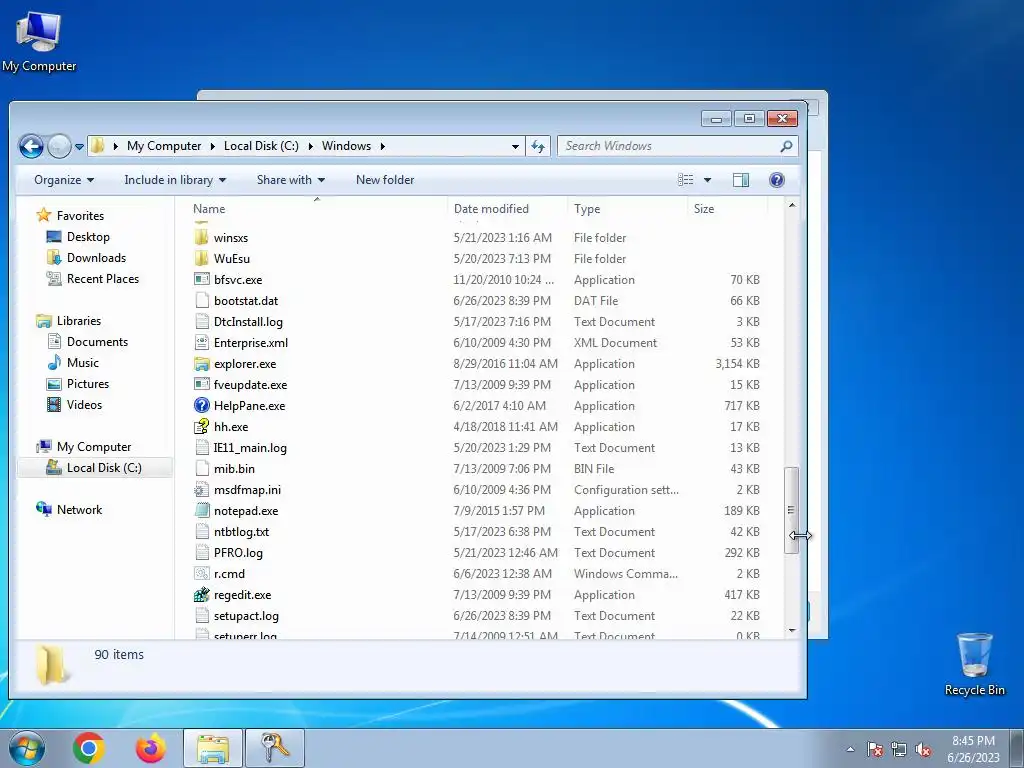1024x768 pixels.
Task: Select Network in the navigation pane
Action: pyautogui.click(x=69, y=509)
